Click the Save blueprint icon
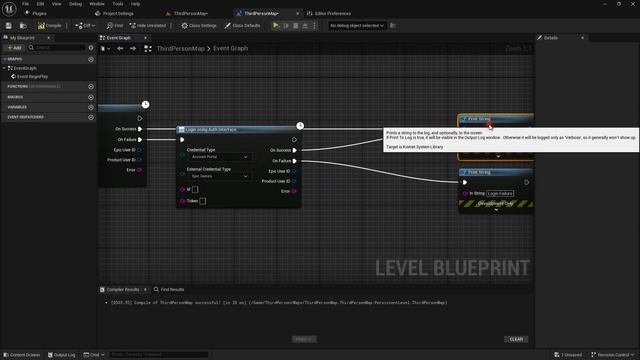 click(9, 26)
